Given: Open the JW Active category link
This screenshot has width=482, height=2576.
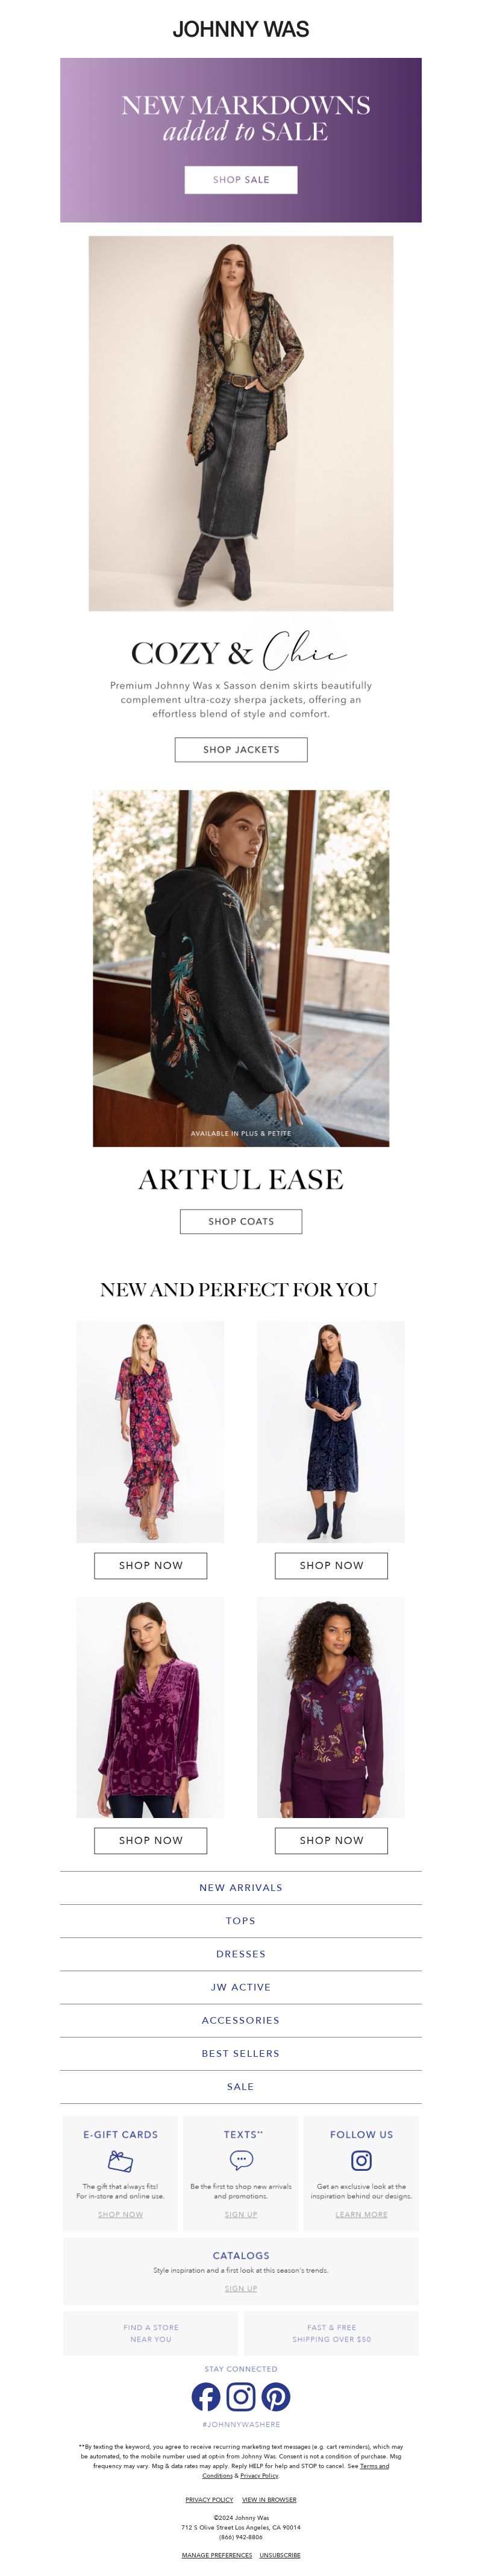Looking at the screenshot, I should pos(241,1987).
